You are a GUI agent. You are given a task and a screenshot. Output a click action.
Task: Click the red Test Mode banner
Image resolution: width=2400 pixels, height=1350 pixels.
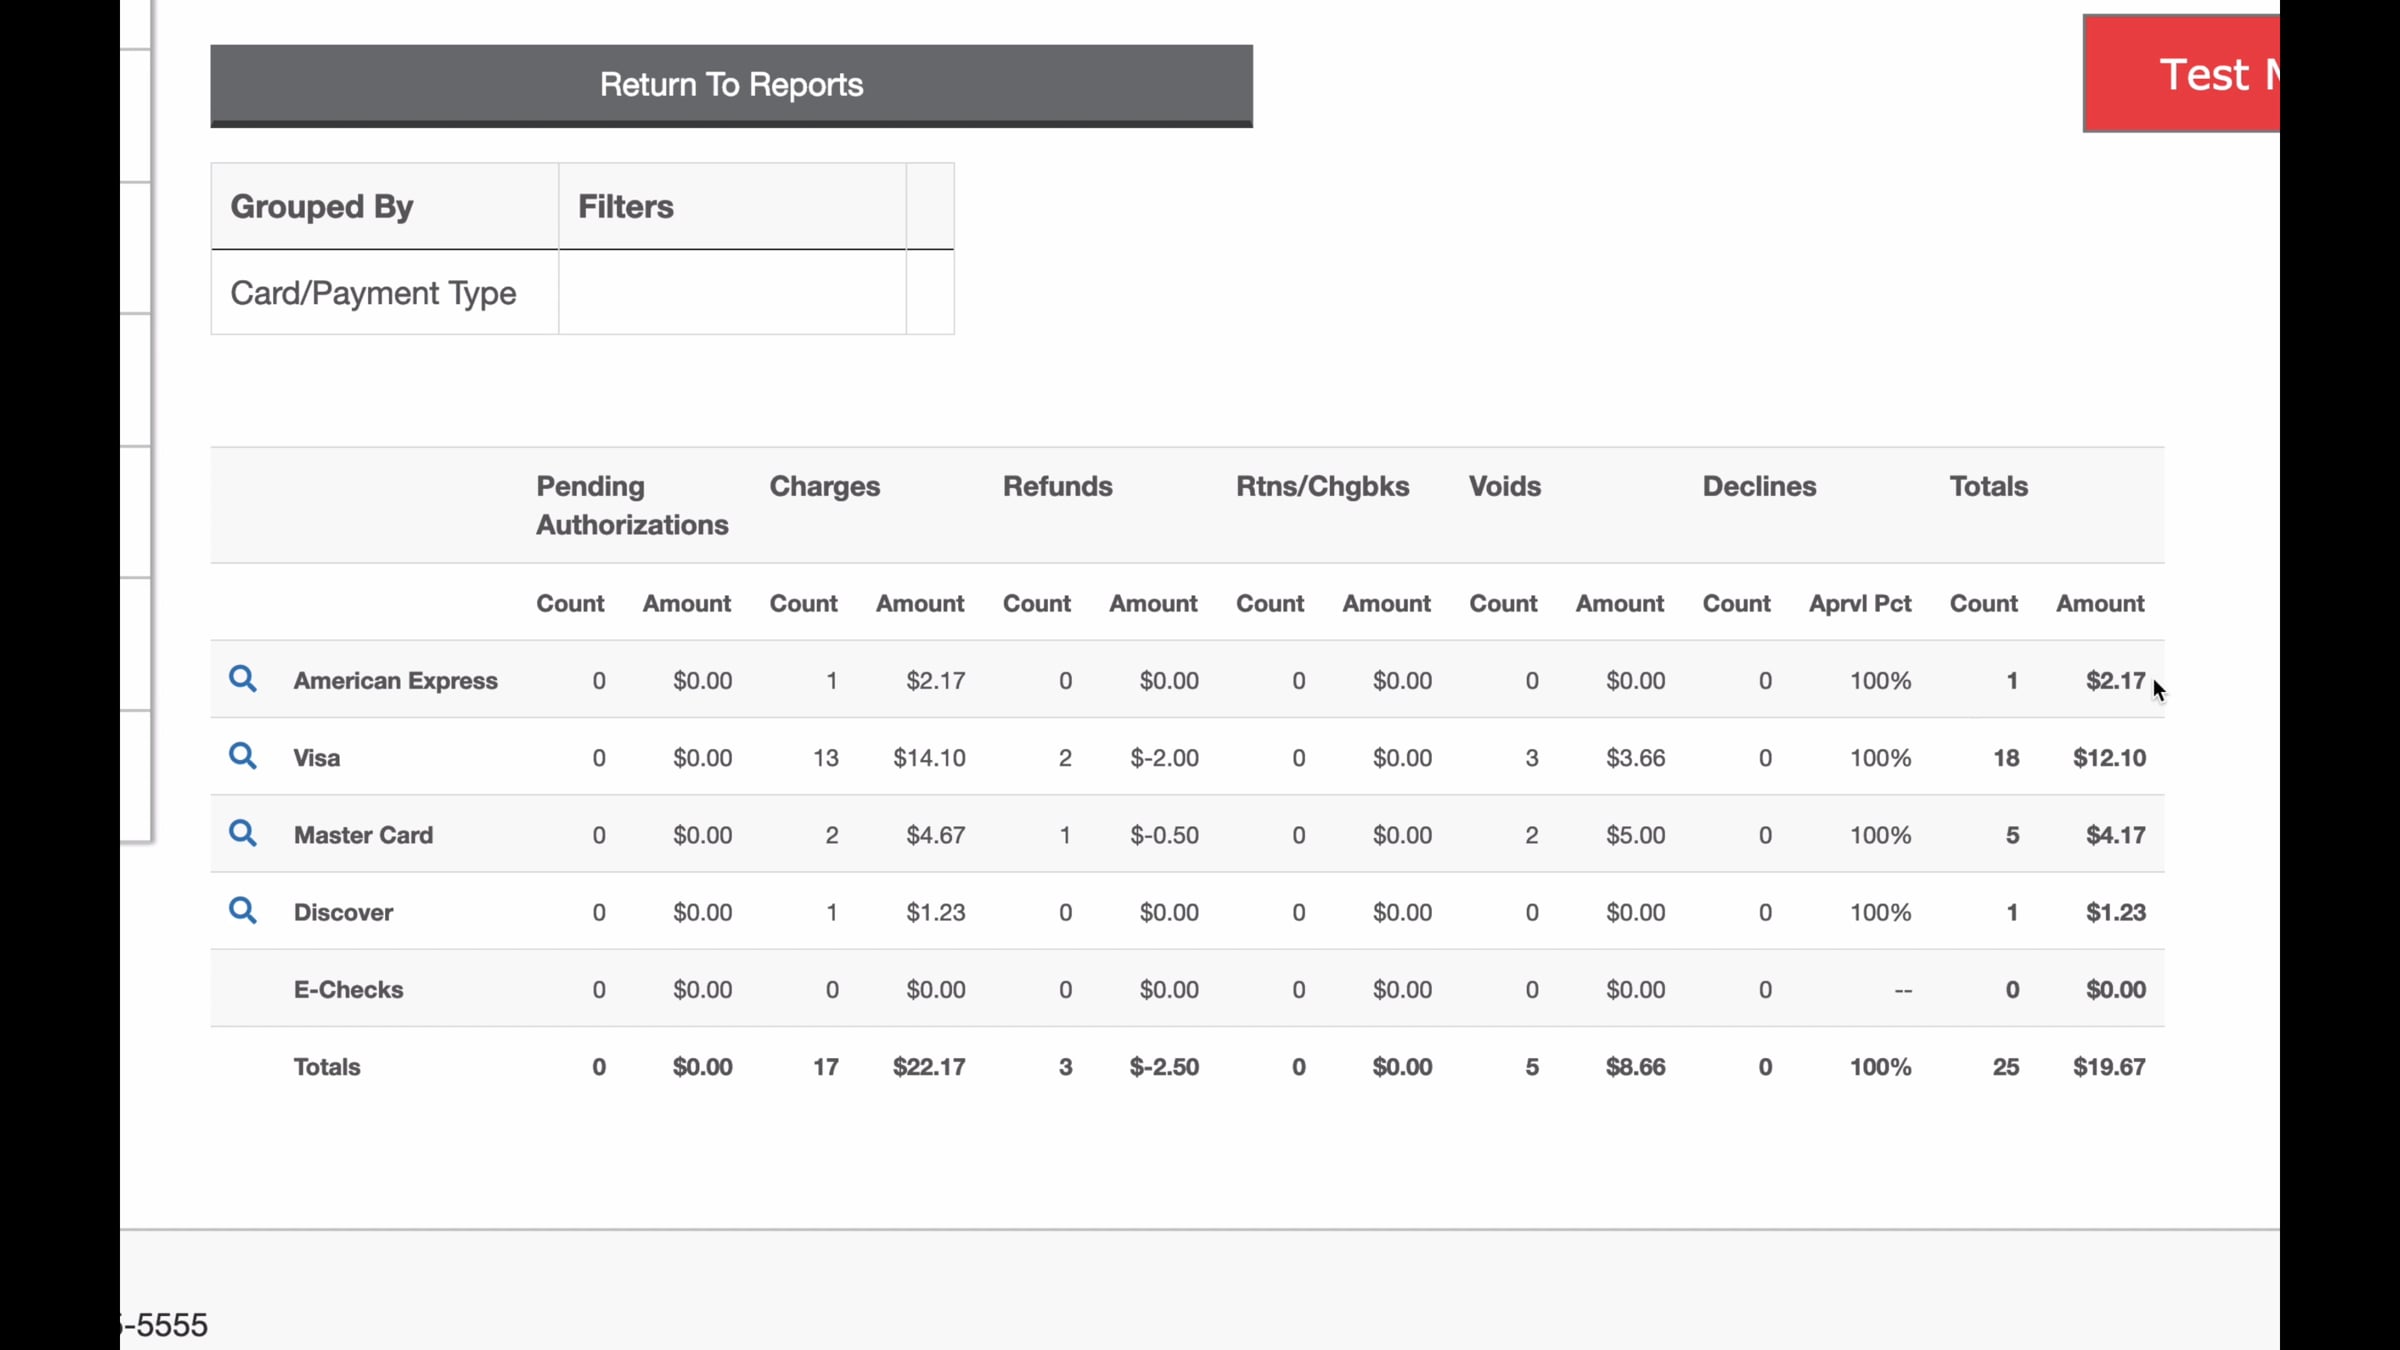(x=2181, y=73)
